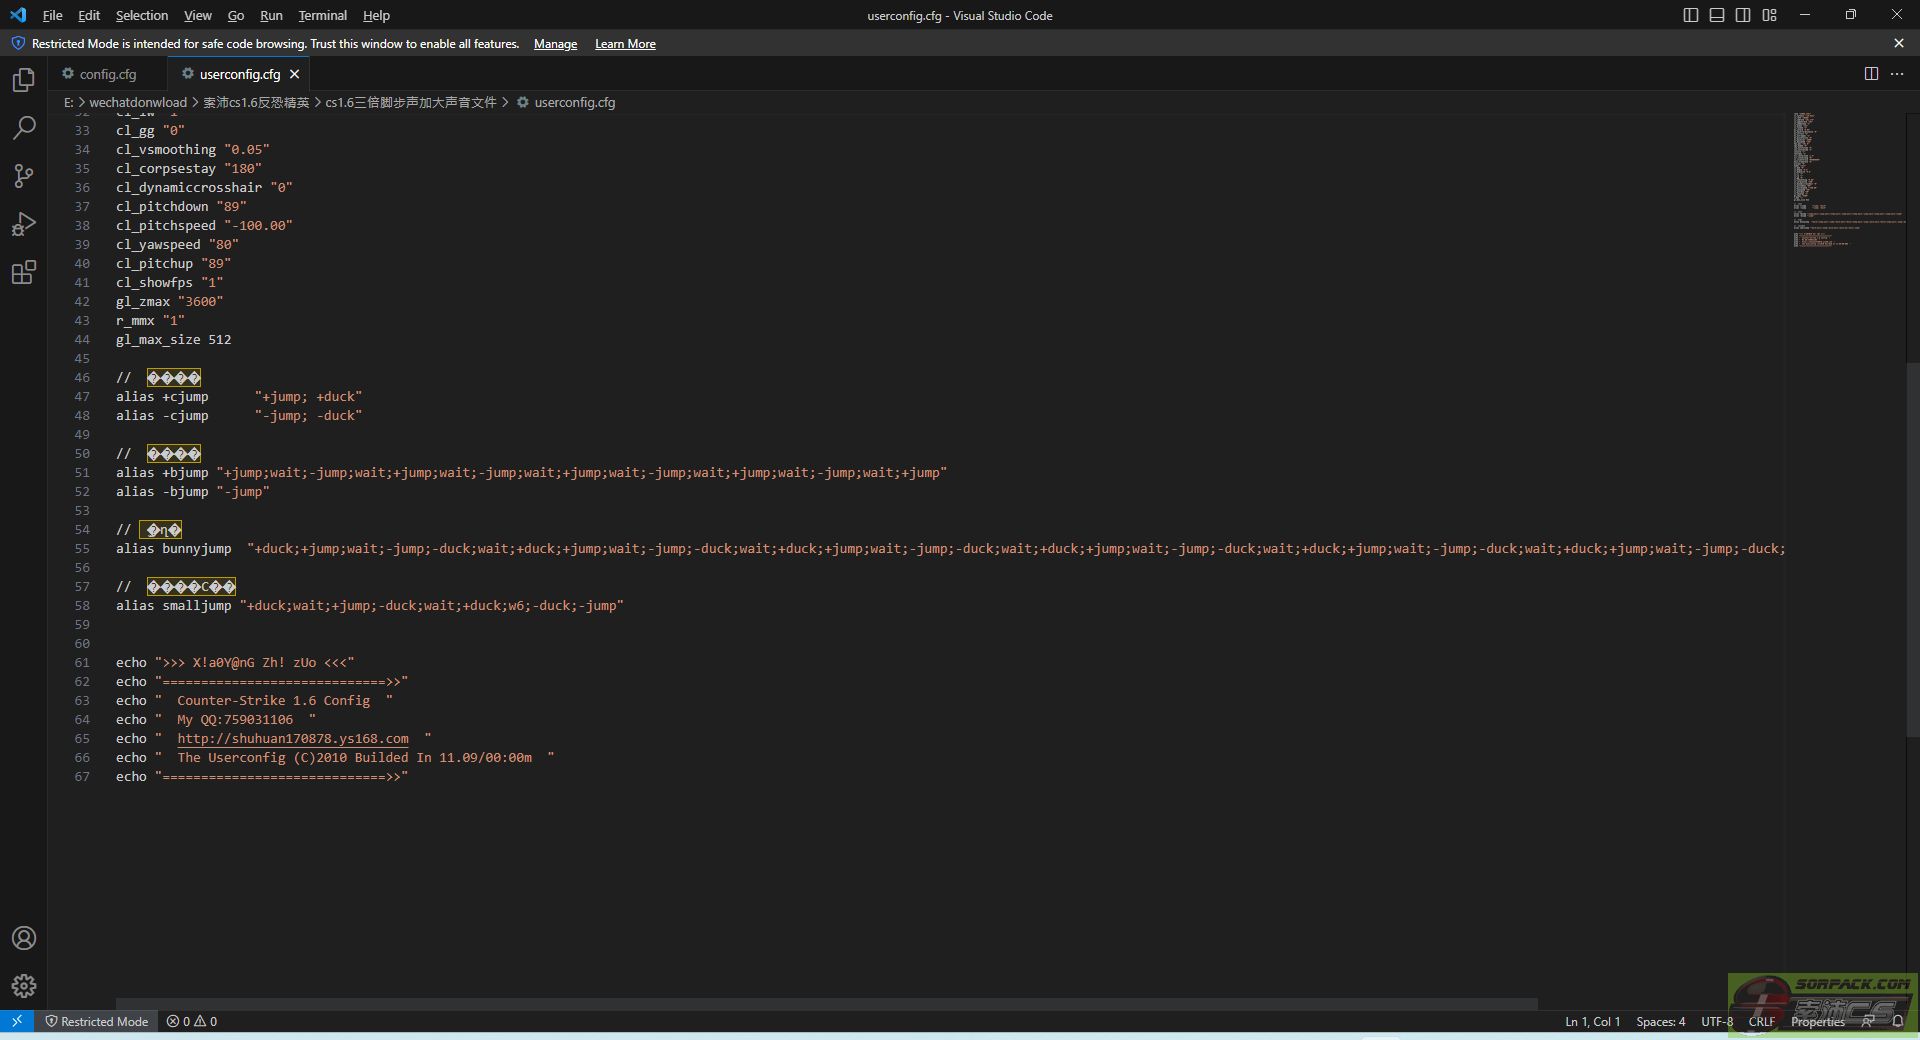This screenshot has width=1920, height=1040.
Task: Click the alias smalljump line
Action: pyautogui.click(x=369, y=605)
